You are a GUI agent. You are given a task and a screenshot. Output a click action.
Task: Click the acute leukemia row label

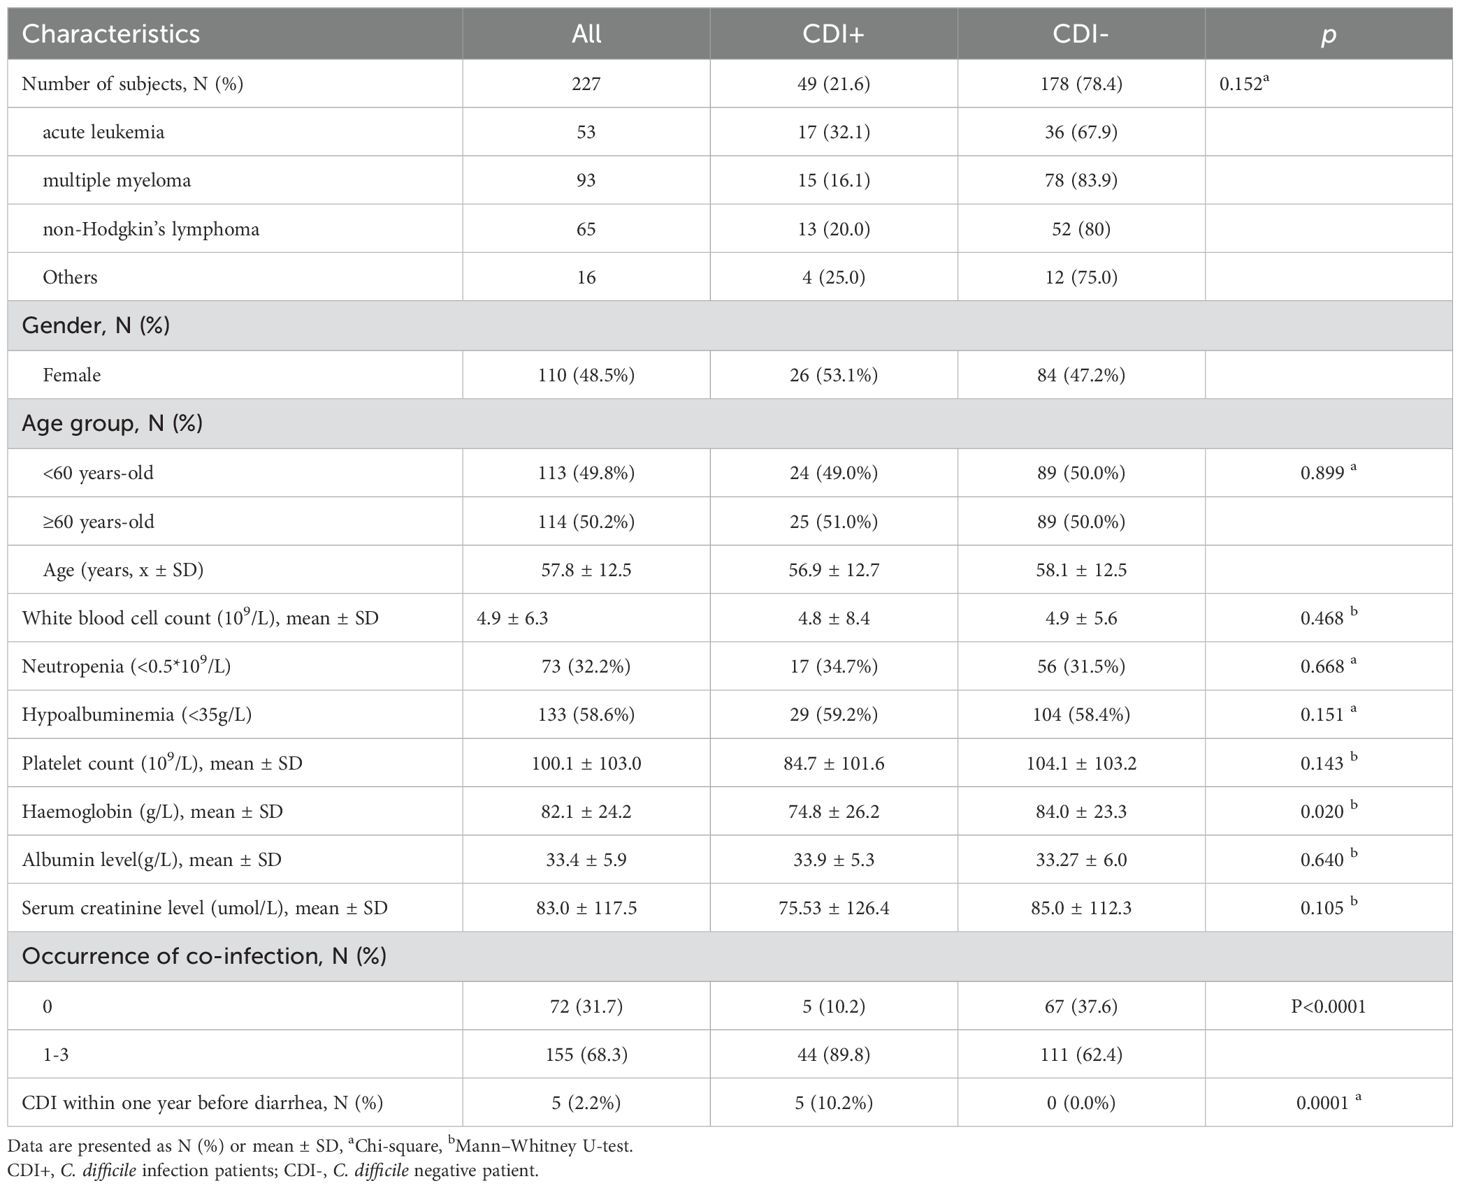[x=103, y=132]
